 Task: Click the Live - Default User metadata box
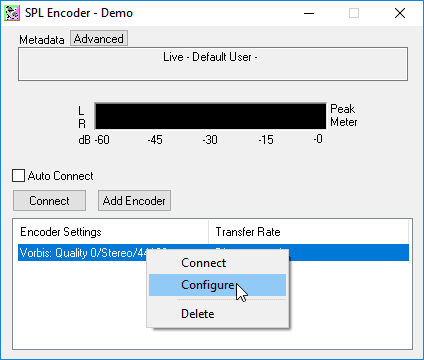[213, 64]
